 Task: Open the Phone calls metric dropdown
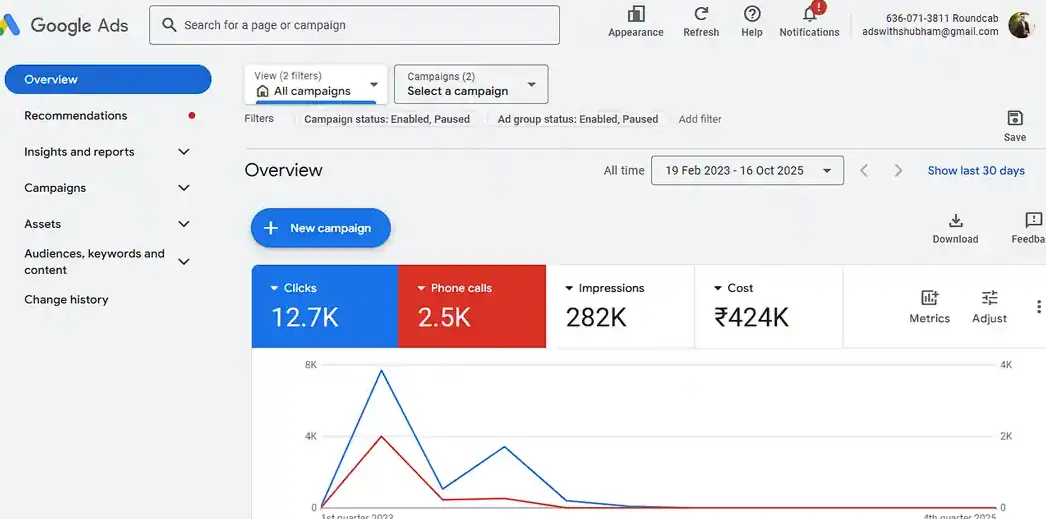tap(421, 288)
